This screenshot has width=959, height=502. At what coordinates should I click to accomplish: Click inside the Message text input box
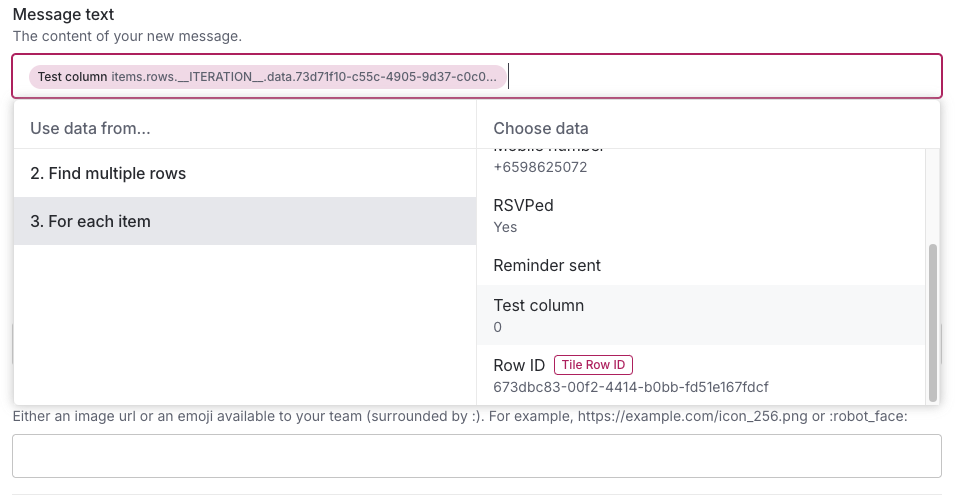720,76
